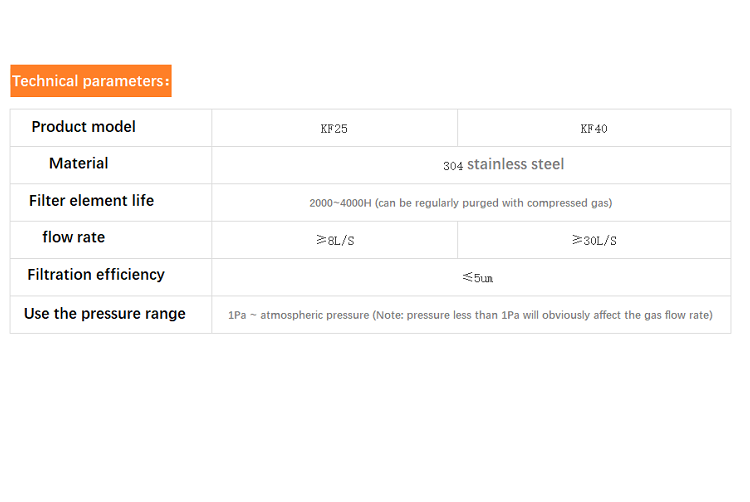Click the ≤5um efficiency value

pyautogui.click(x=476, y=278)
